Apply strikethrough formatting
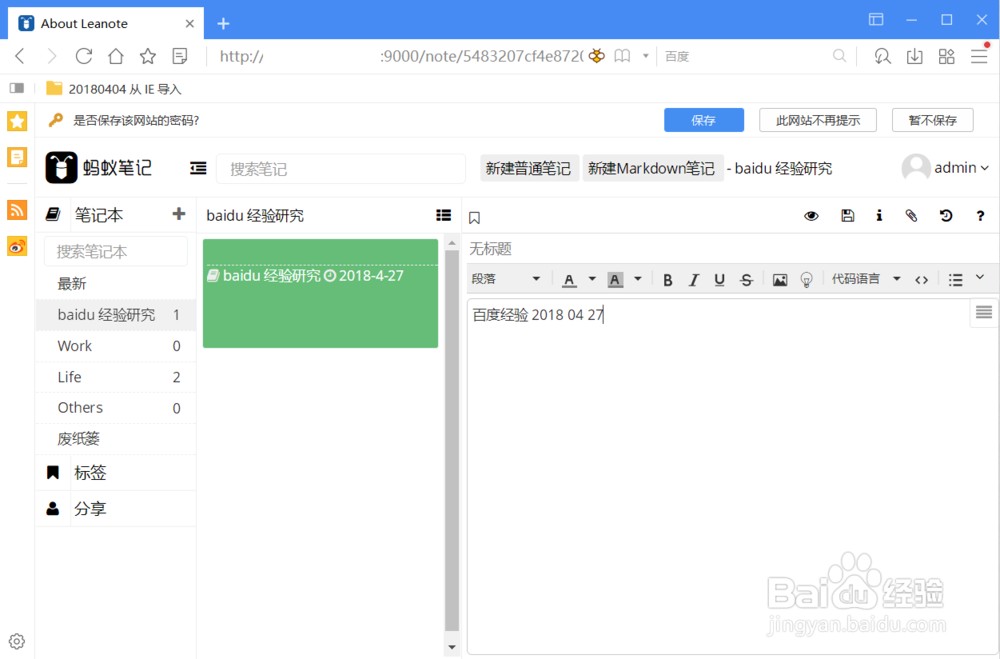 click(746, 279)
